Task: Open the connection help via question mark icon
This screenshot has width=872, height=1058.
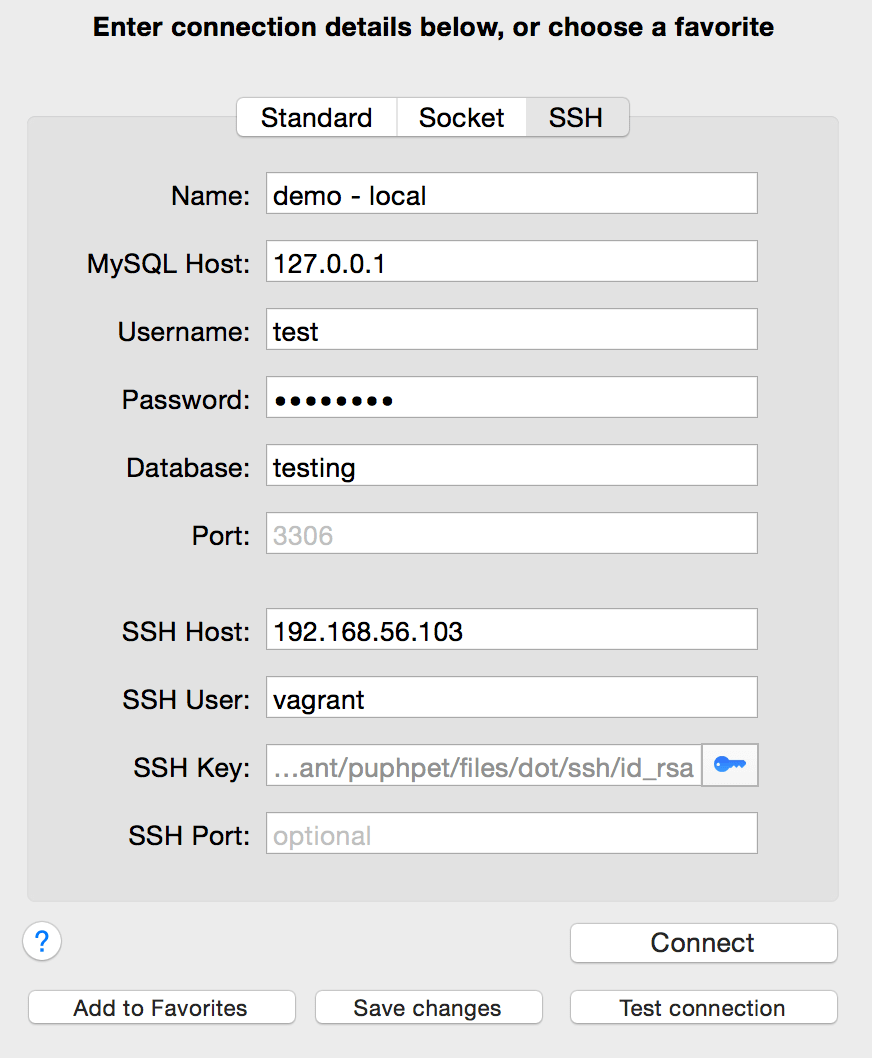Action: point(41,941)
